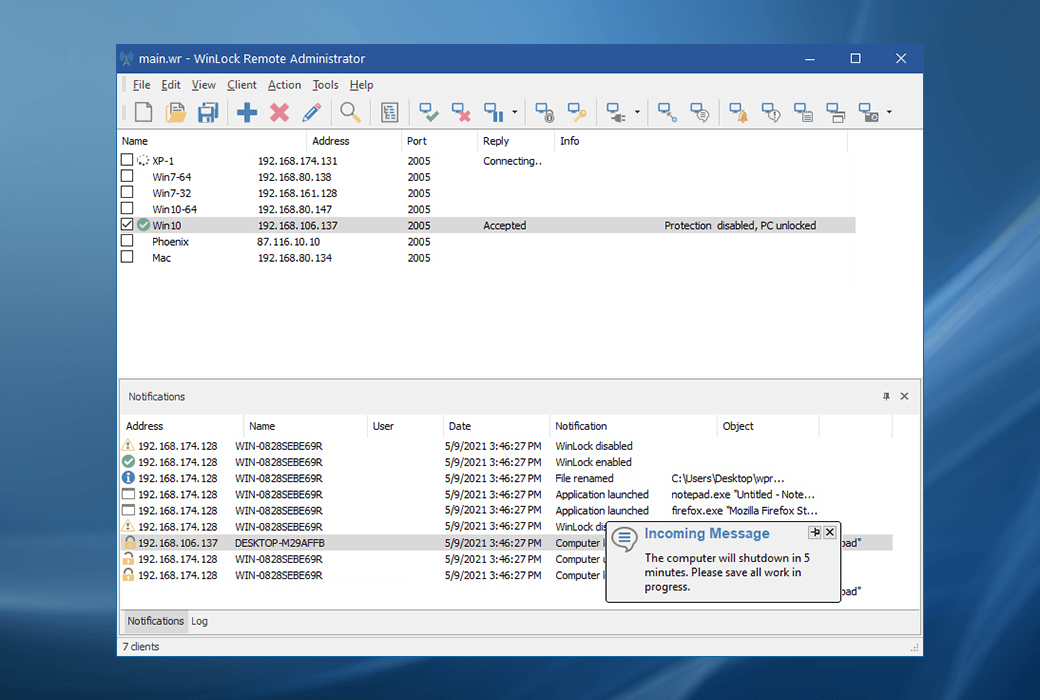This screenshot has height=700, width=1040.
Task: Check the Win7-32 client checkbox
Action: click(x=127, y=192)
